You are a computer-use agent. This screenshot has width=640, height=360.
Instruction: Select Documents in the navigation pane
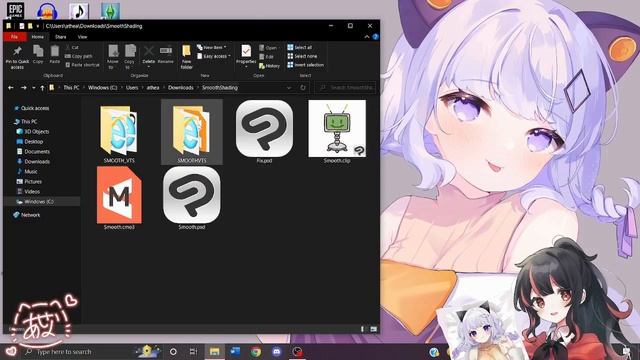(33, 151)
